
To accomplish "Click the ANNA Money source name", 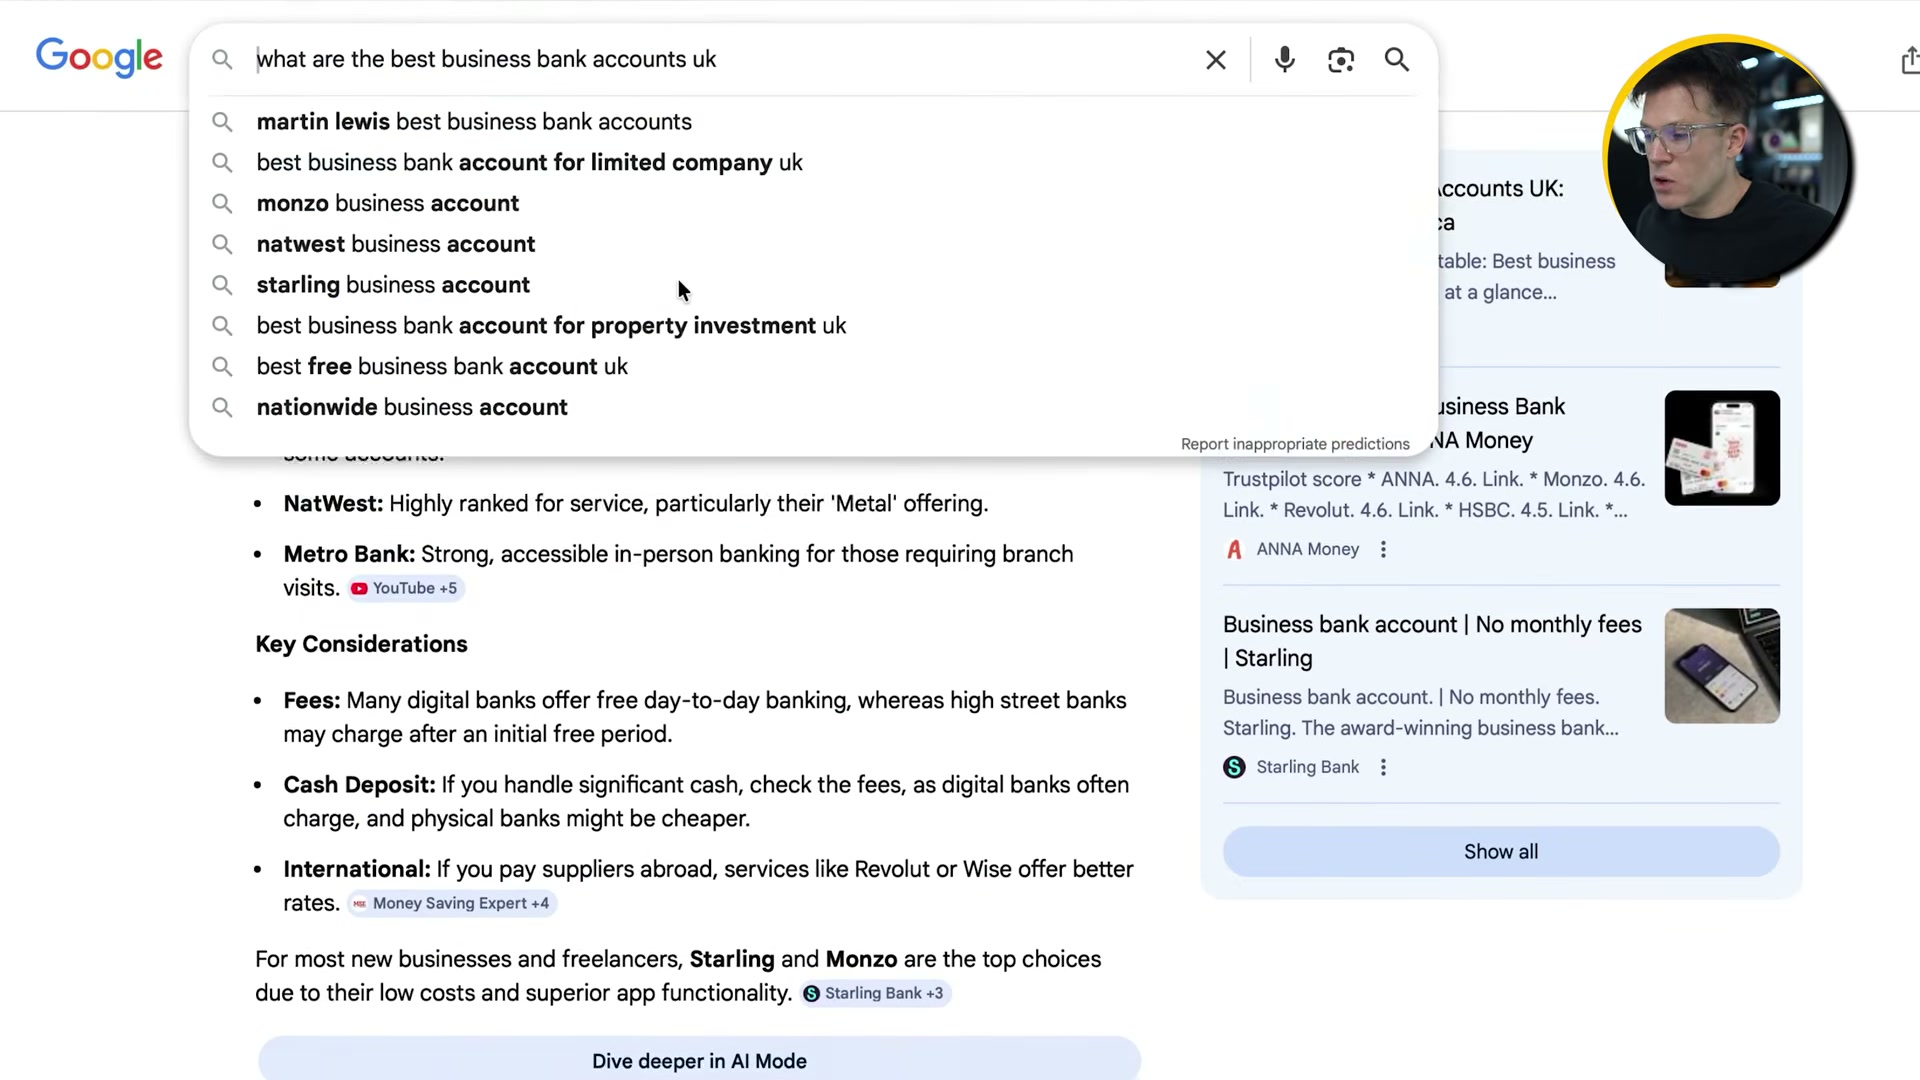I will pos(1307,549).
